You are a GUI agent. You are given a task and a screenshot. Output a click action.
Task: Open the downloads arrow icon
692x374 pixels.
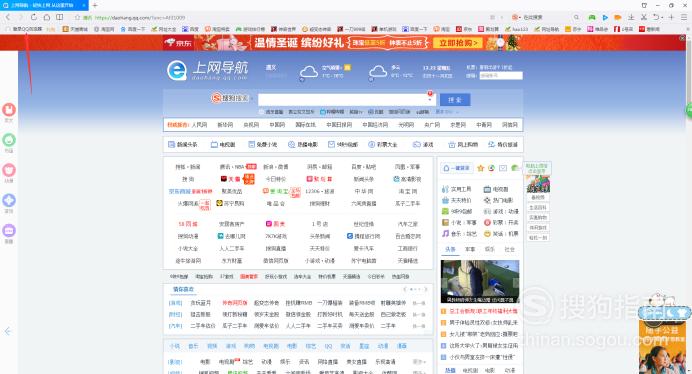631,17
